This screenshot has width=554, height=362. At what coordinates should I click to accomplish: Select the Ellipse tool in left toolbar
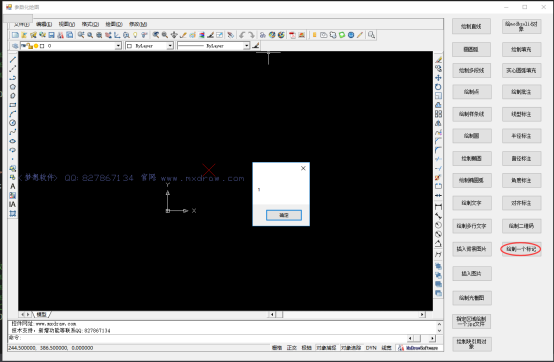point(13,141)
